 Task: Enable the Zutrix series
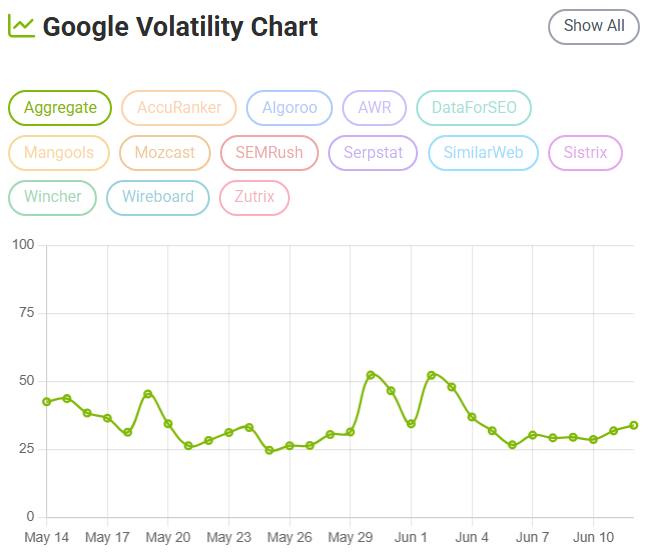254,198
